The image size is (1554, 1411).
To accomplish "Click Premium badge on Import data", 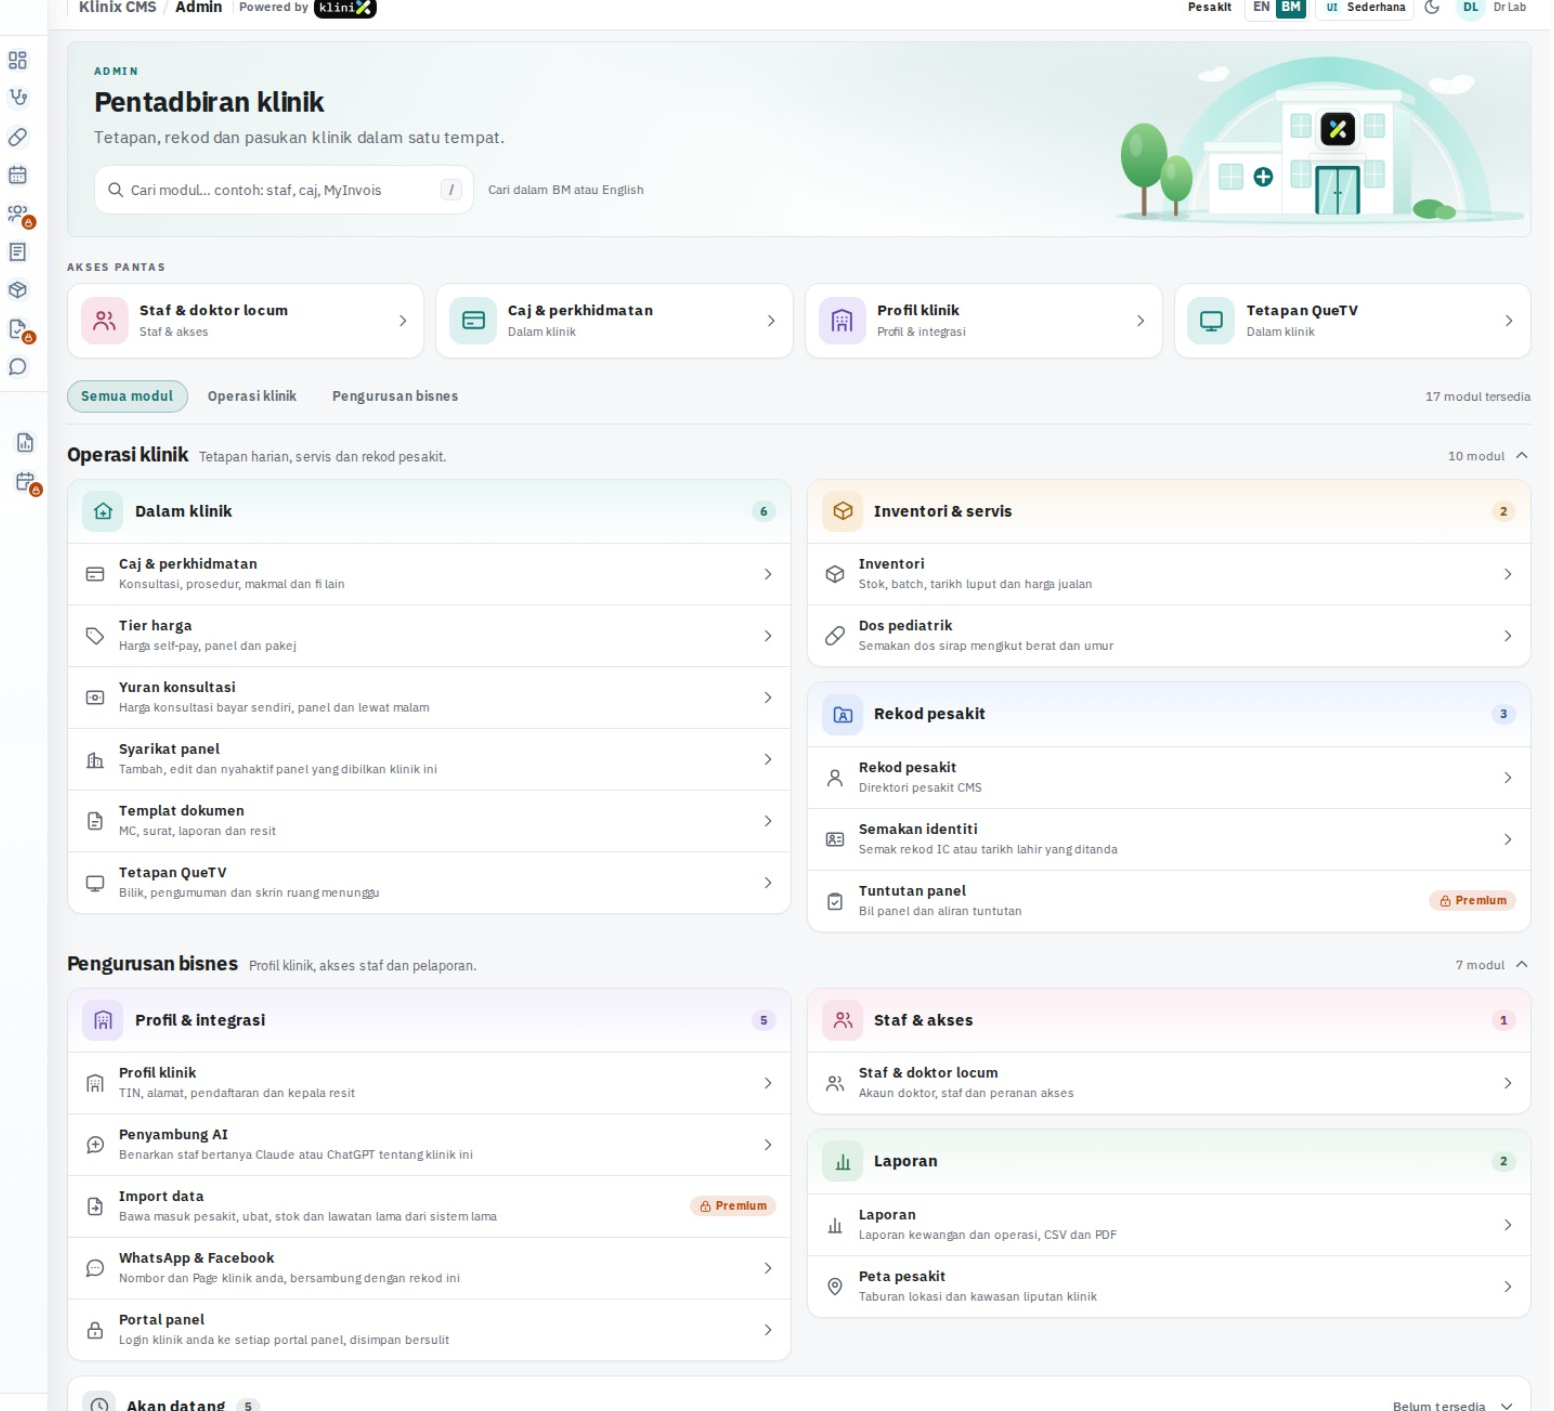I will pos(733,1206).
